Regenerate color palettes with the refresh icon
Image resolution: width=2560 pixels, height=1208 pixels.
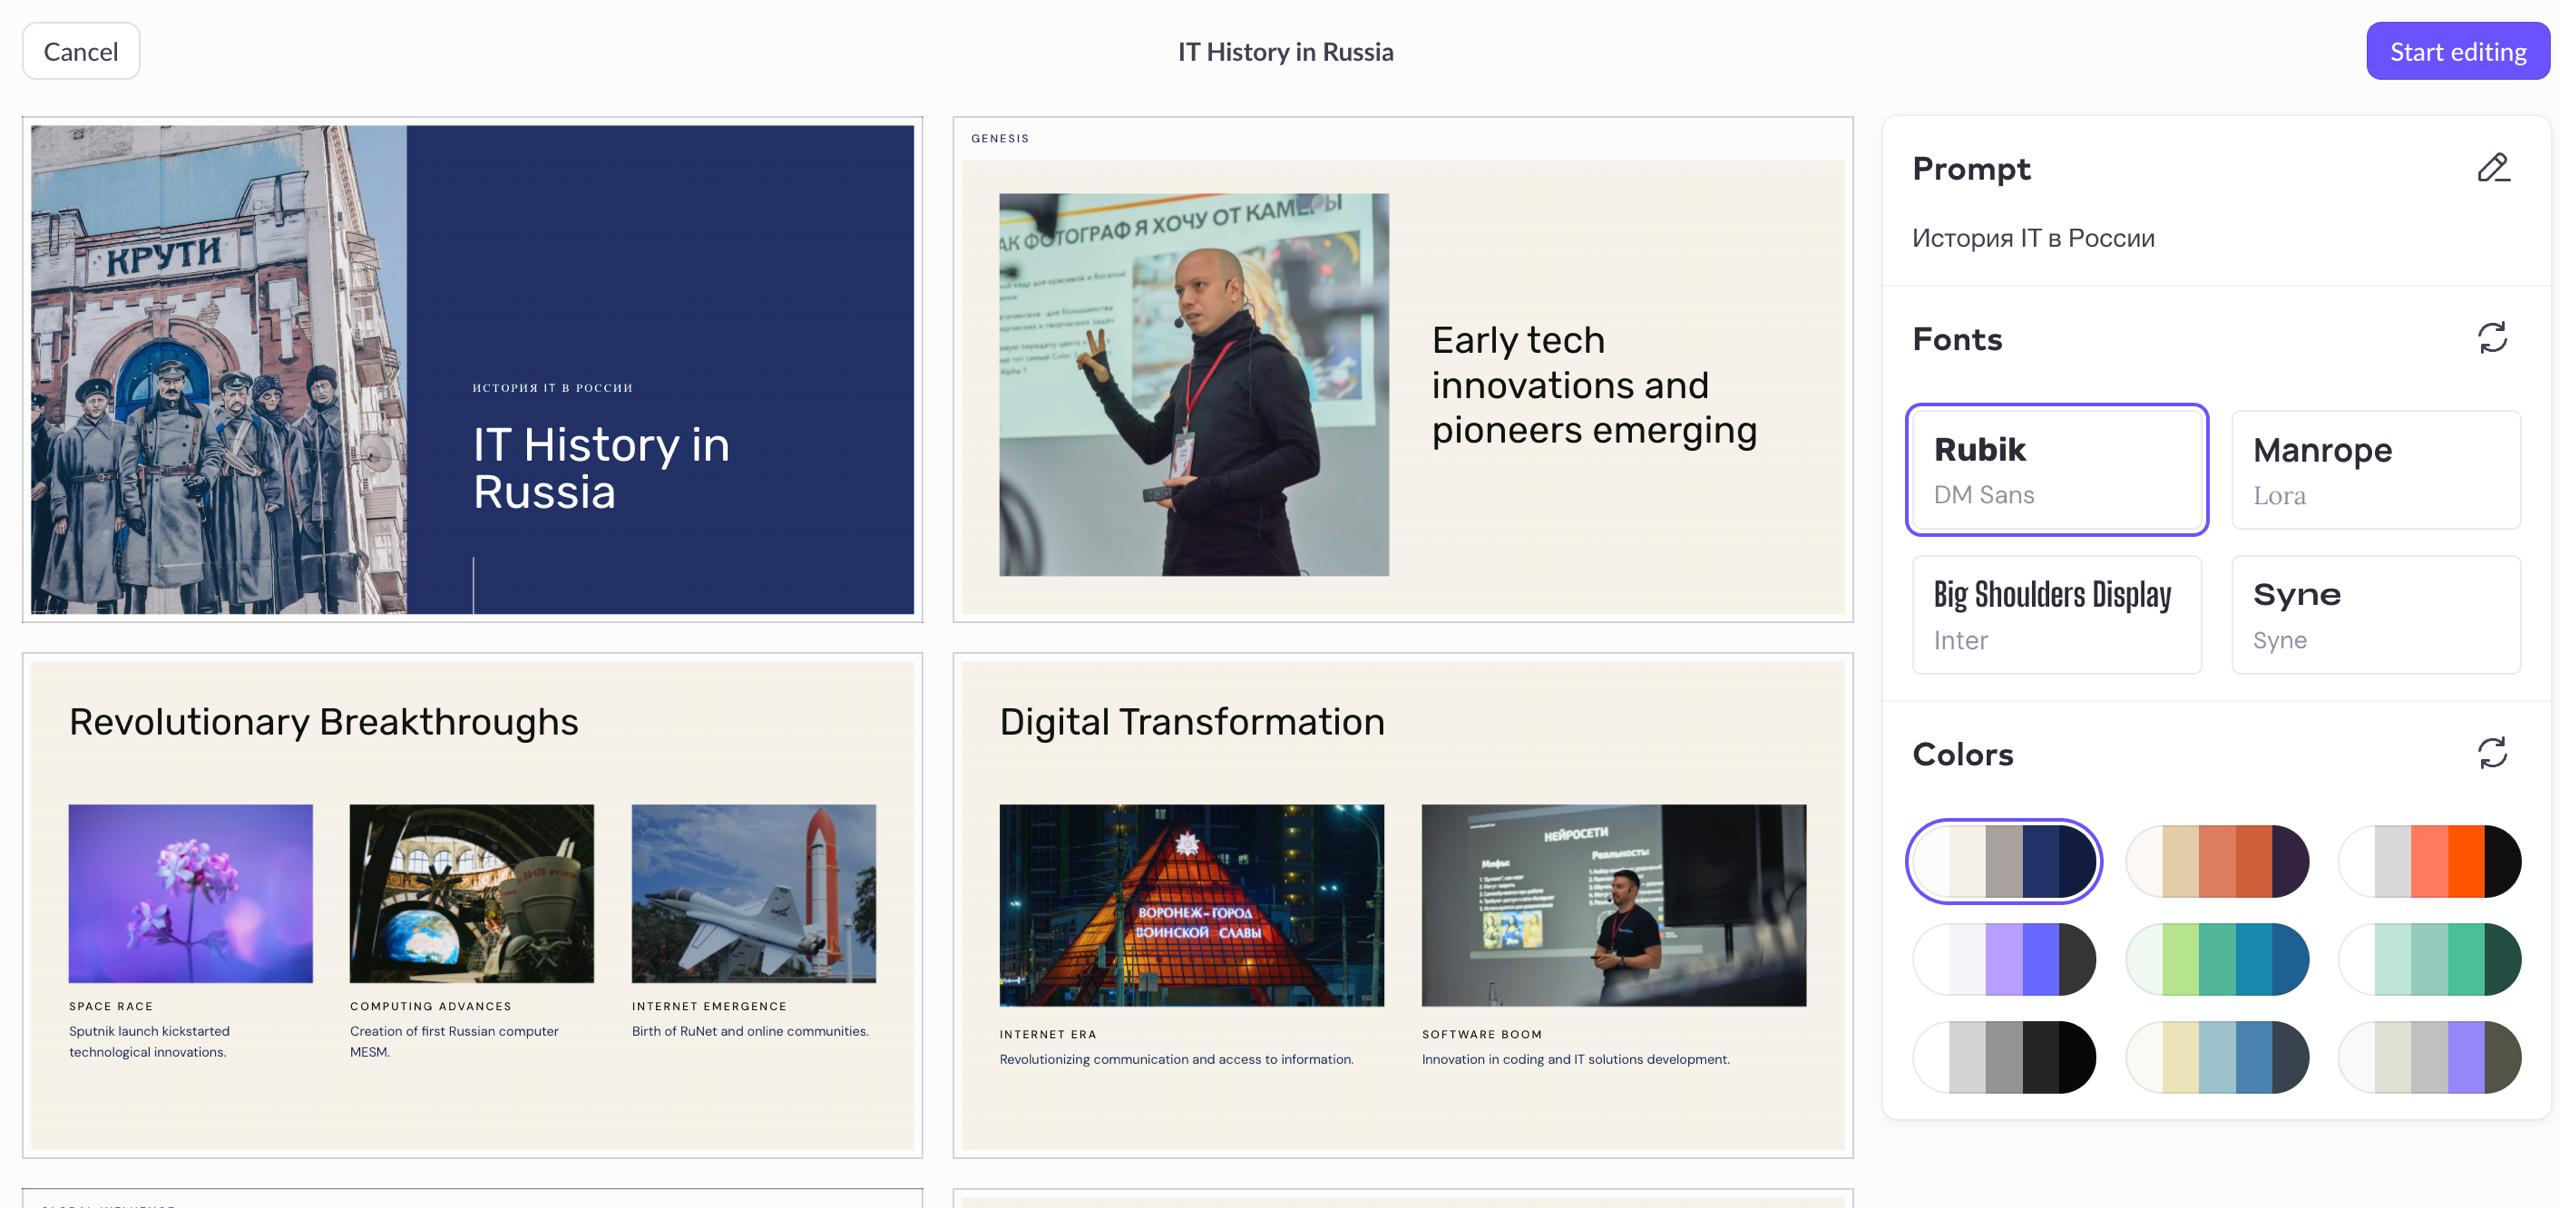click(2492, 753)
